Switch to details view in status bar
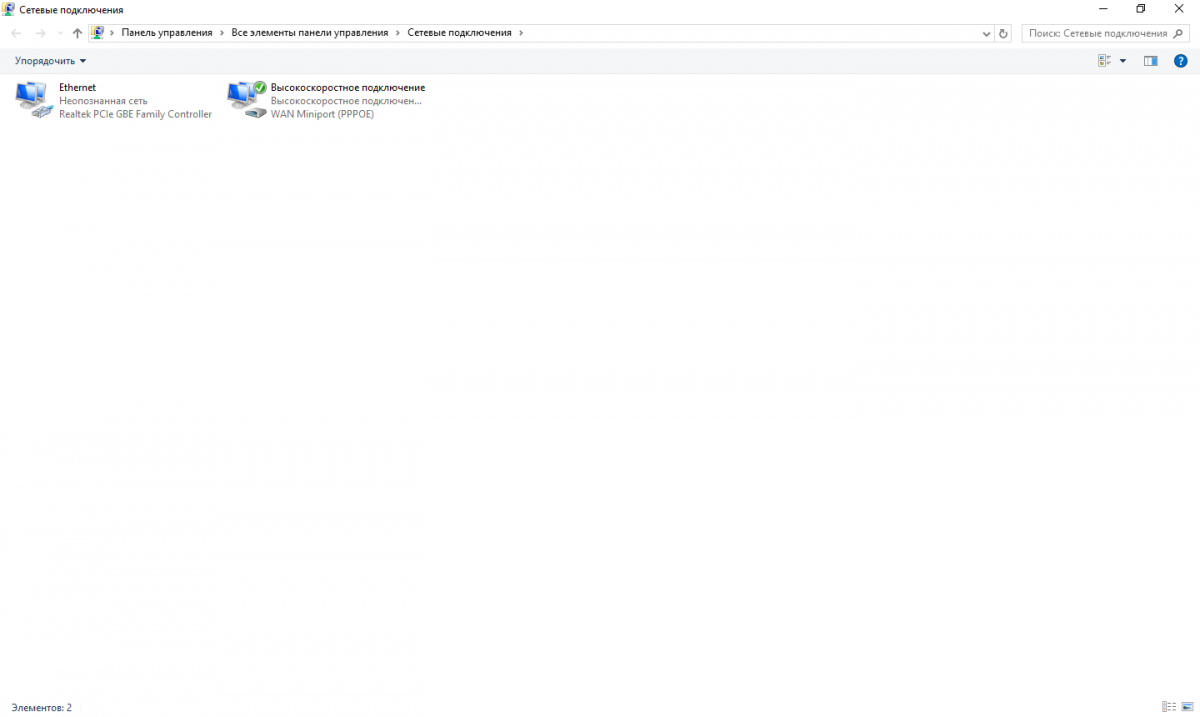 coord(1169,707)
